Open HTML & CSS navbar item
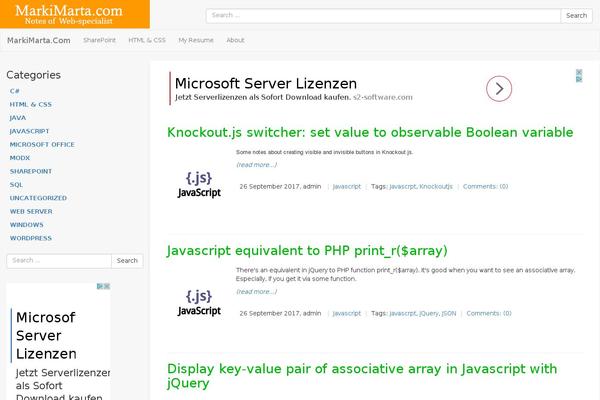Viewport: 600px width, 400px height. click(147, 40)
